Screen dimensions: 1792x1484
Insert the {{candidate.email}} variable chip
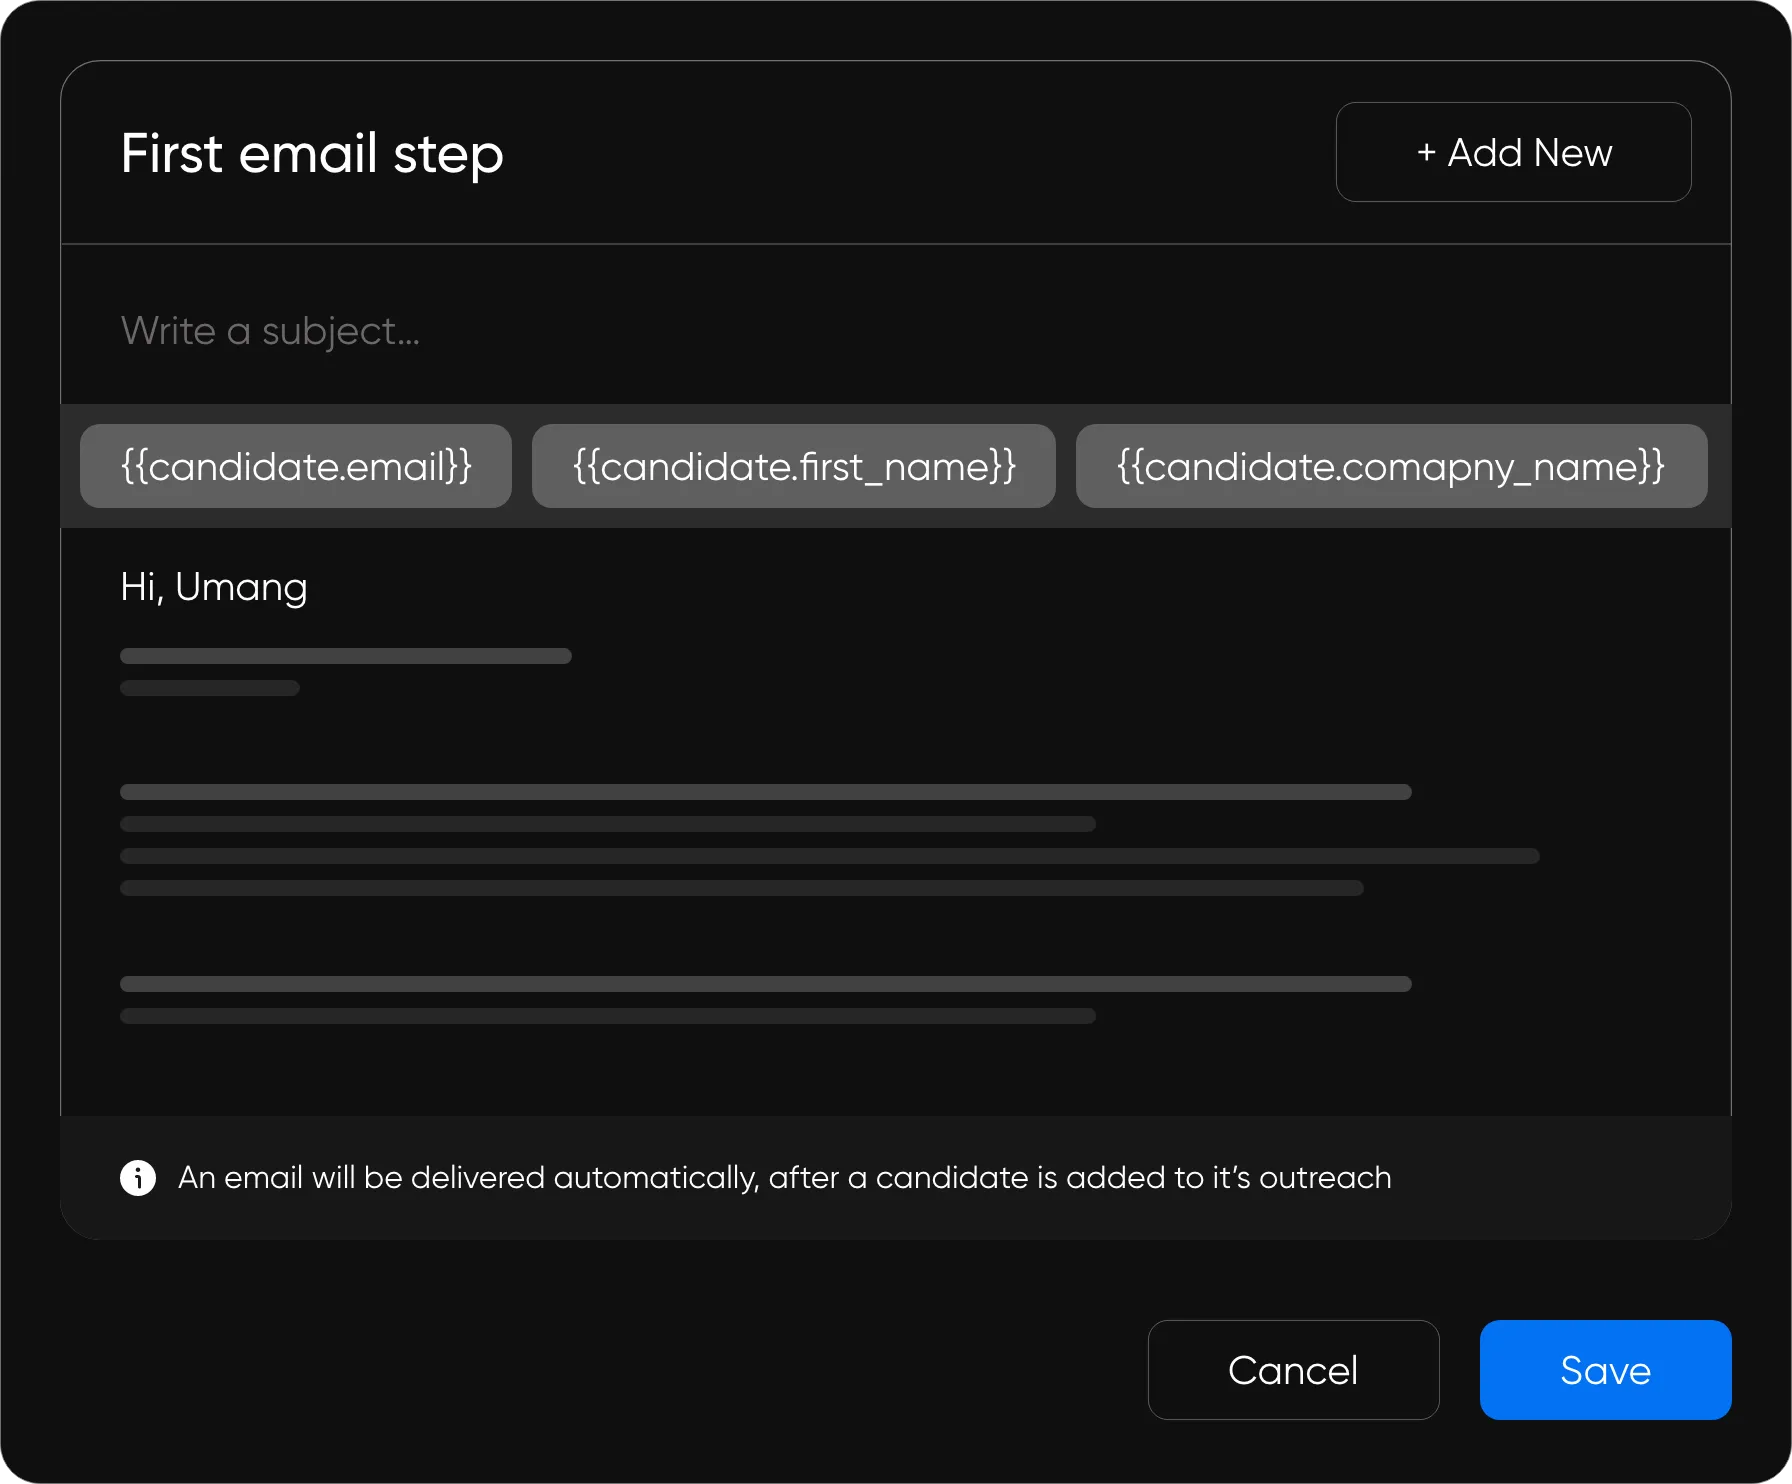(296, 466)
